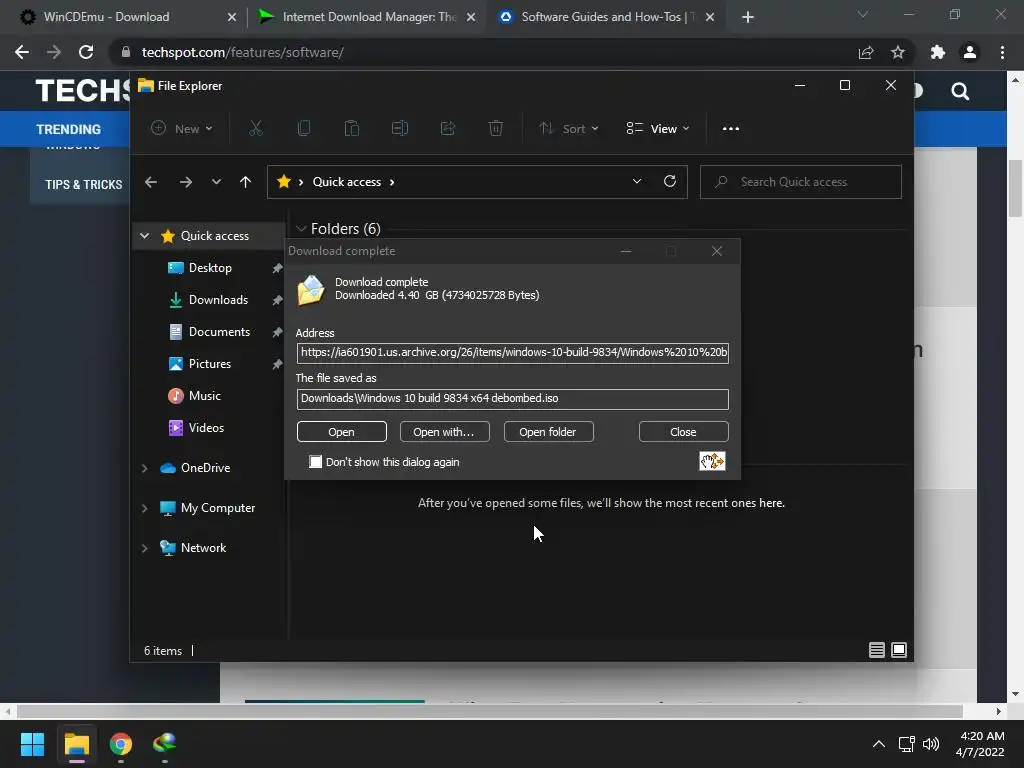This screenshot has height=768, width=1024.
Task: Click the browser horizontal scrollbar
Action: pos(490,711)
